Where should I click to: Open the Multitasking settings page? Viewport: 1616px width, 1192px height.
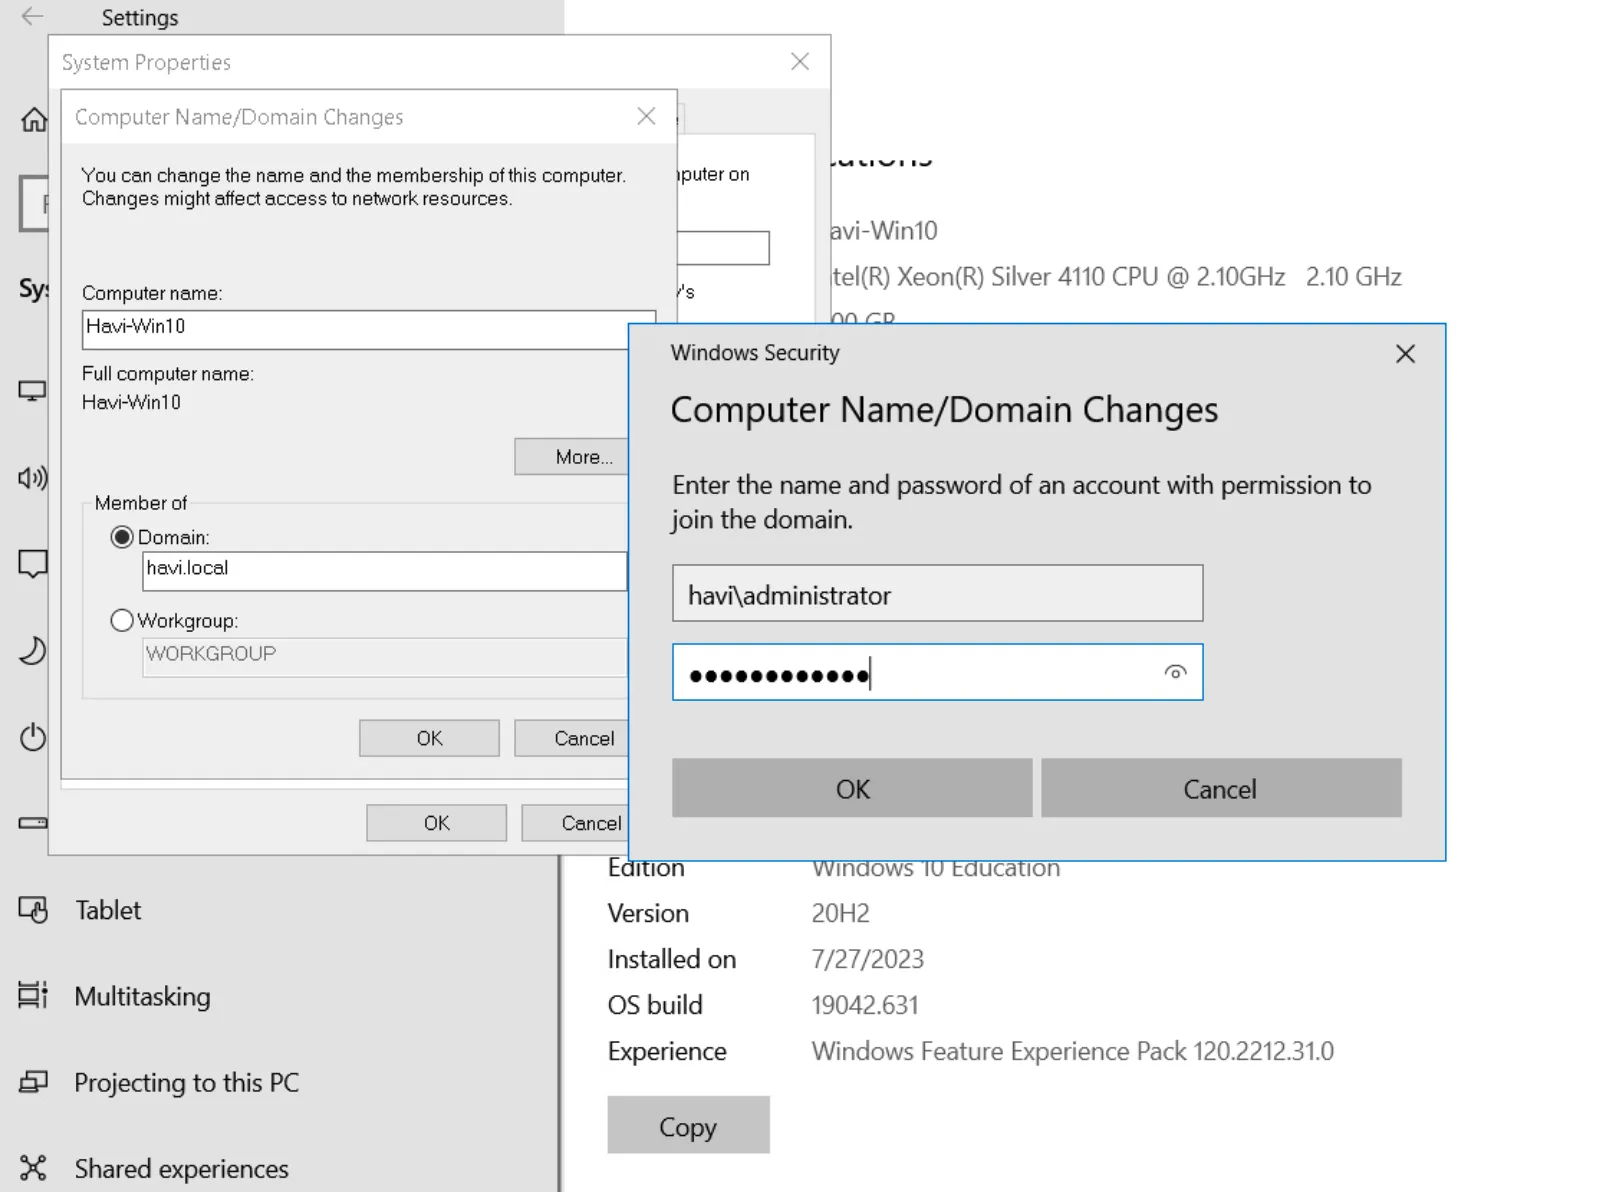[x=142, y=997]
